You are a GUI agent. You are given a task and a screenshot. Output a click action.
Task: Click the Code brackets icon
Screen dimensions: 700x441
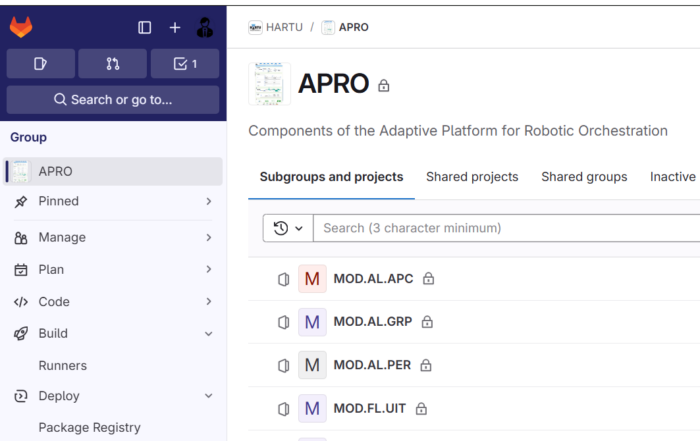click(x=21, y=302)
